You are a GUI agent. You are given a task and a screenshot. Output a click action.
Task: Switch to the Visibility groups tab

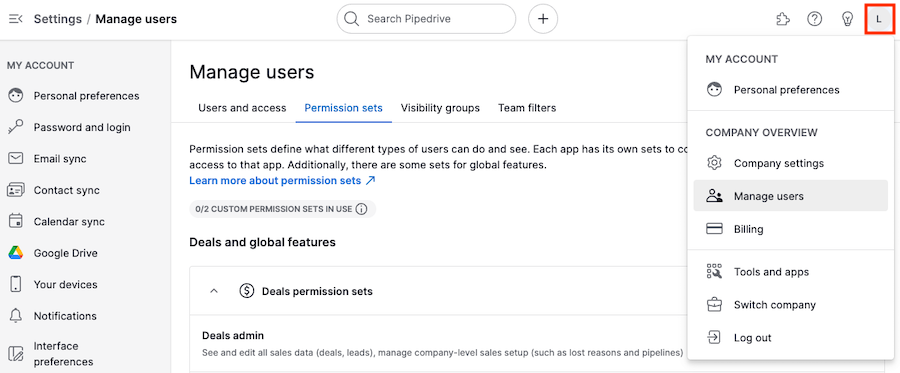click(440, 108)
